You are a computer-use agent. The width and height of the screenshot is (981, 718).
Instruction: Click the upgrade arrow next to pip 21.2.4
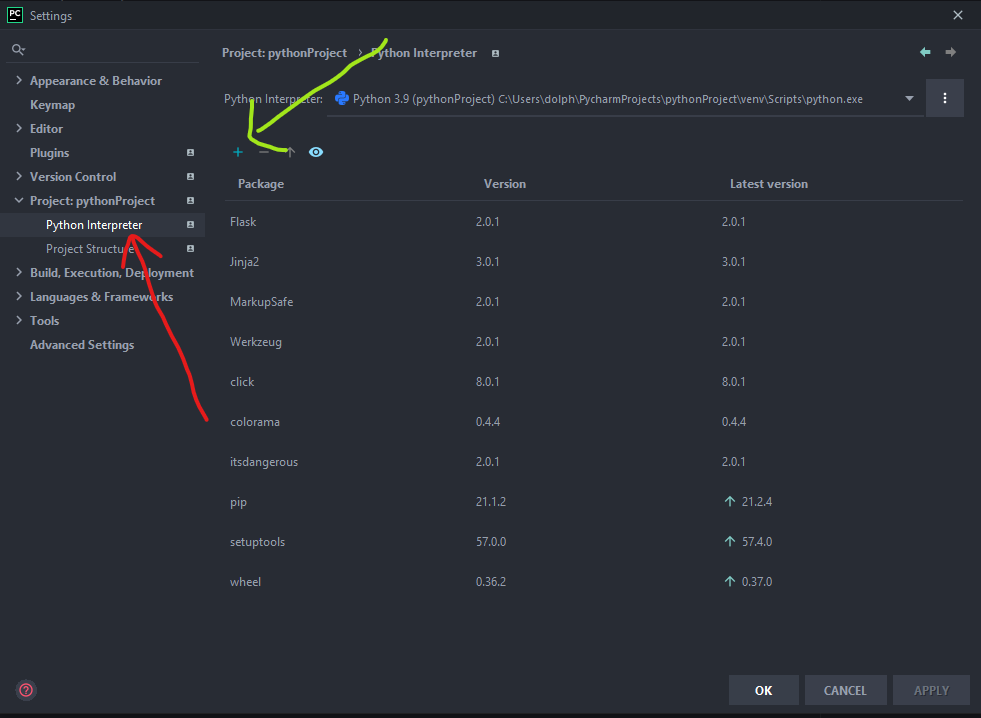pos(729,502)
